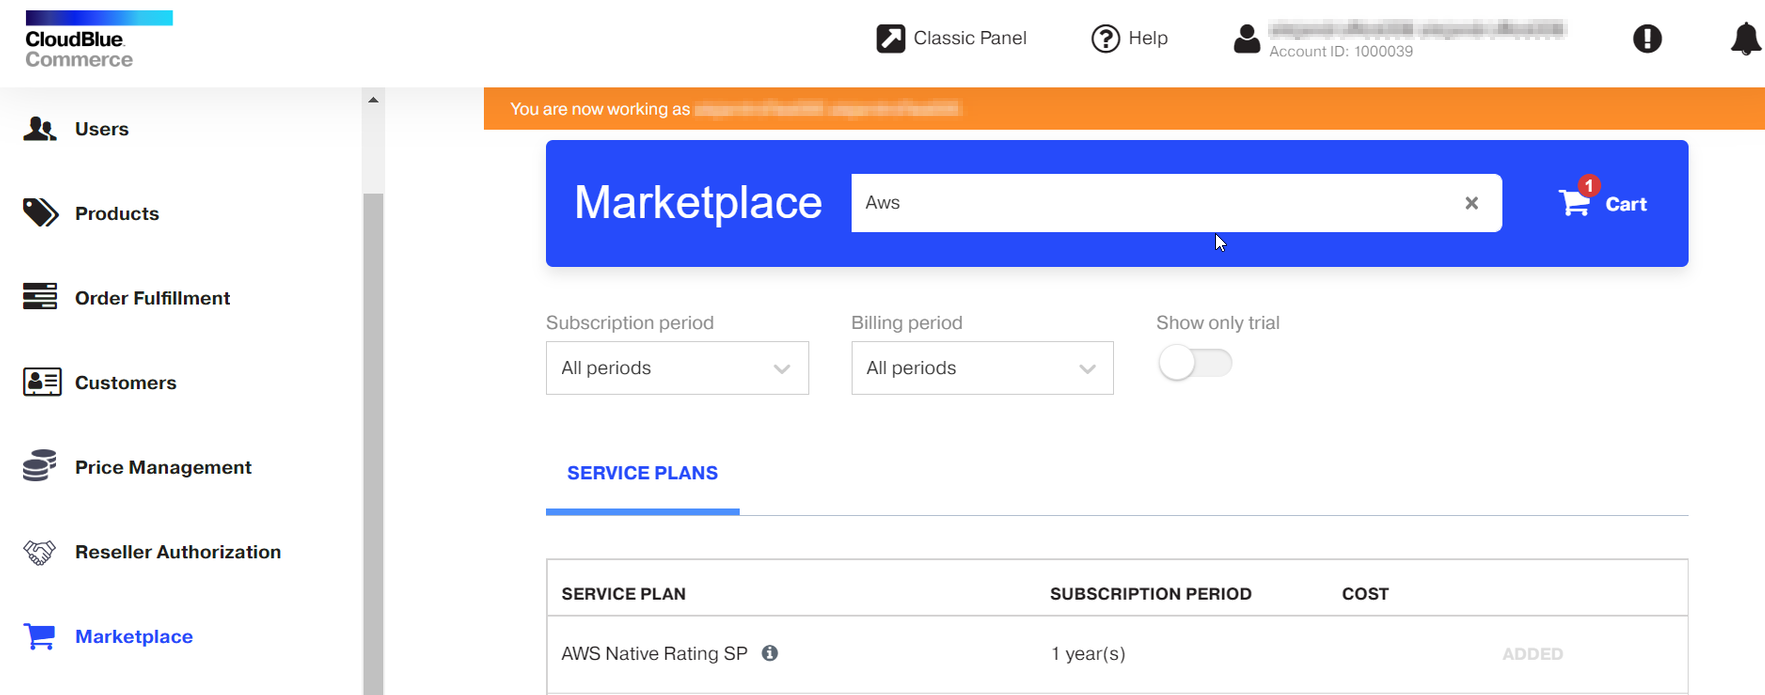The image size is (1765, 695).
Task: Click the Help question mark icon
Action: [1105, 38]
